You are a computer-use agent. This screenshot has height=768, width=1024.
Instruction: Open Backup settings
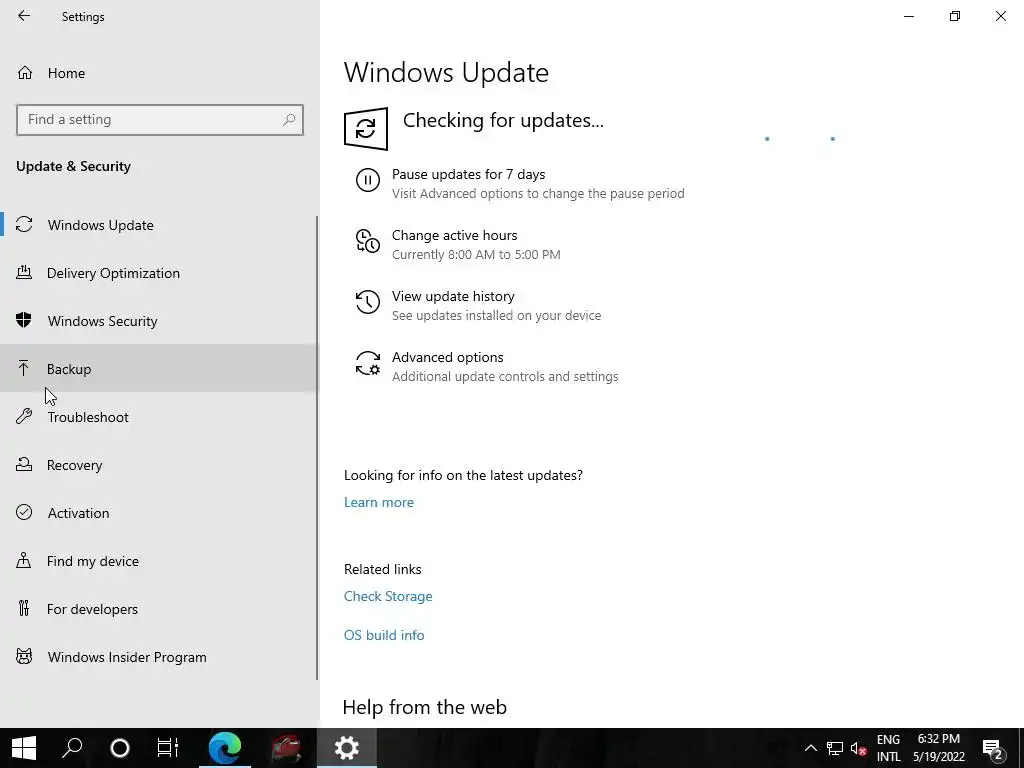[x=159, y=369]
